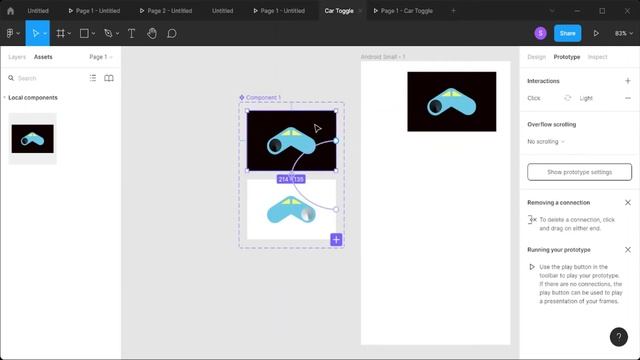Image resolution: width=640 pixels, height=360 pixels.
Task: Click the connection endpoint on light variant
Action: 336,209
